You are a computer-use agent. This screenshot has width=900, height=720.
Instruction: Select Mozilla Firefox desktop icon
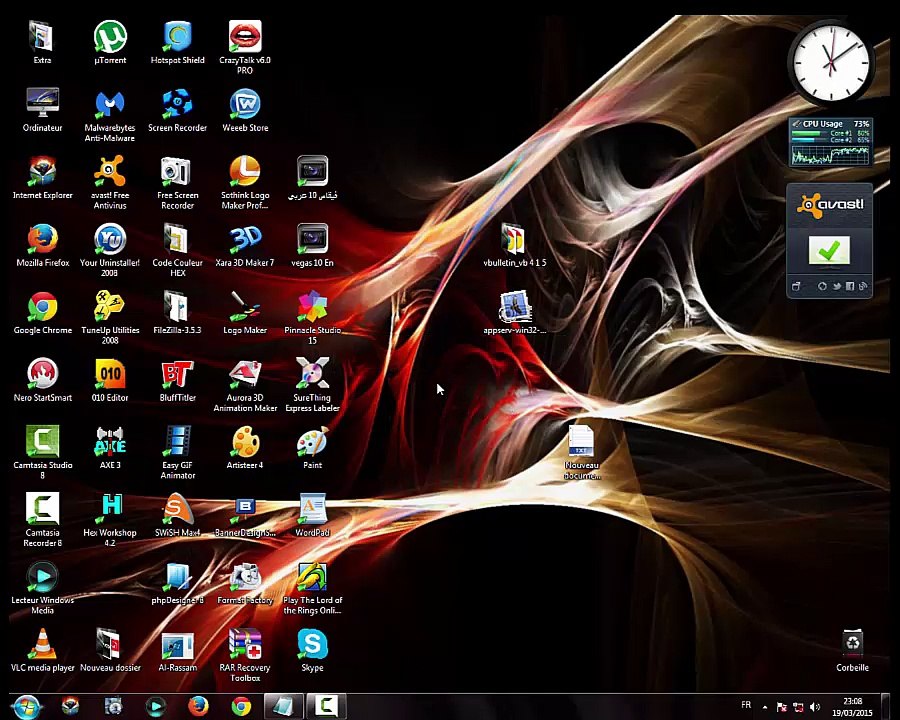click(x=42, y=245)
